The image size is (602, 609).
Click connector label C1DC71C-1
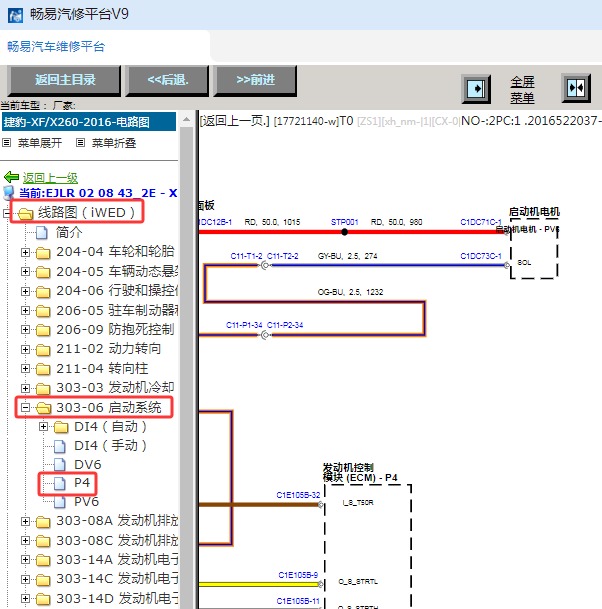click(481, 222)
